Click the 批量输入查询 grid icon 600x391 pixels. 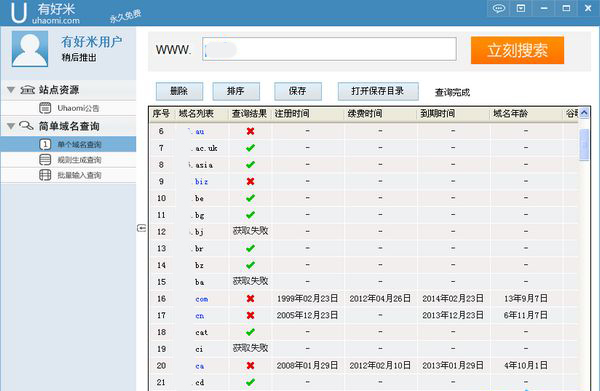point(45,175)
